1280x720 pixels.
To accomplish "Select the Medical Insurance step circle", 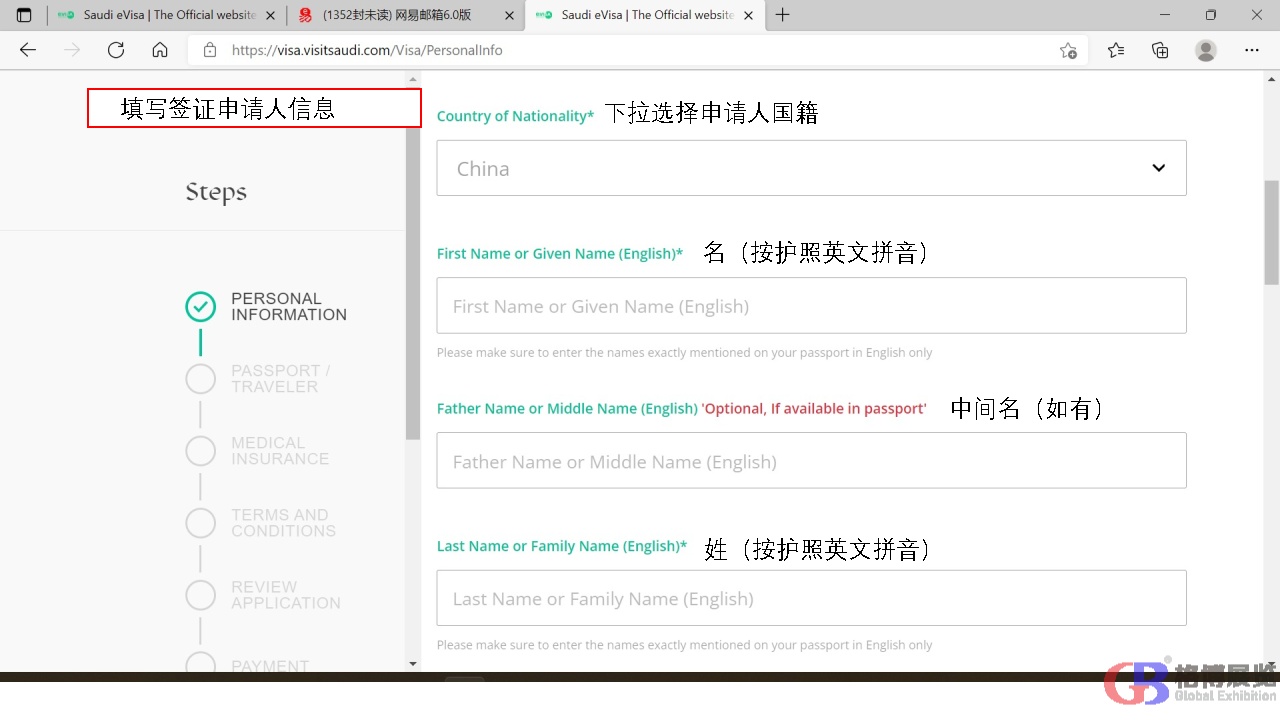I will tap(201, 451).
